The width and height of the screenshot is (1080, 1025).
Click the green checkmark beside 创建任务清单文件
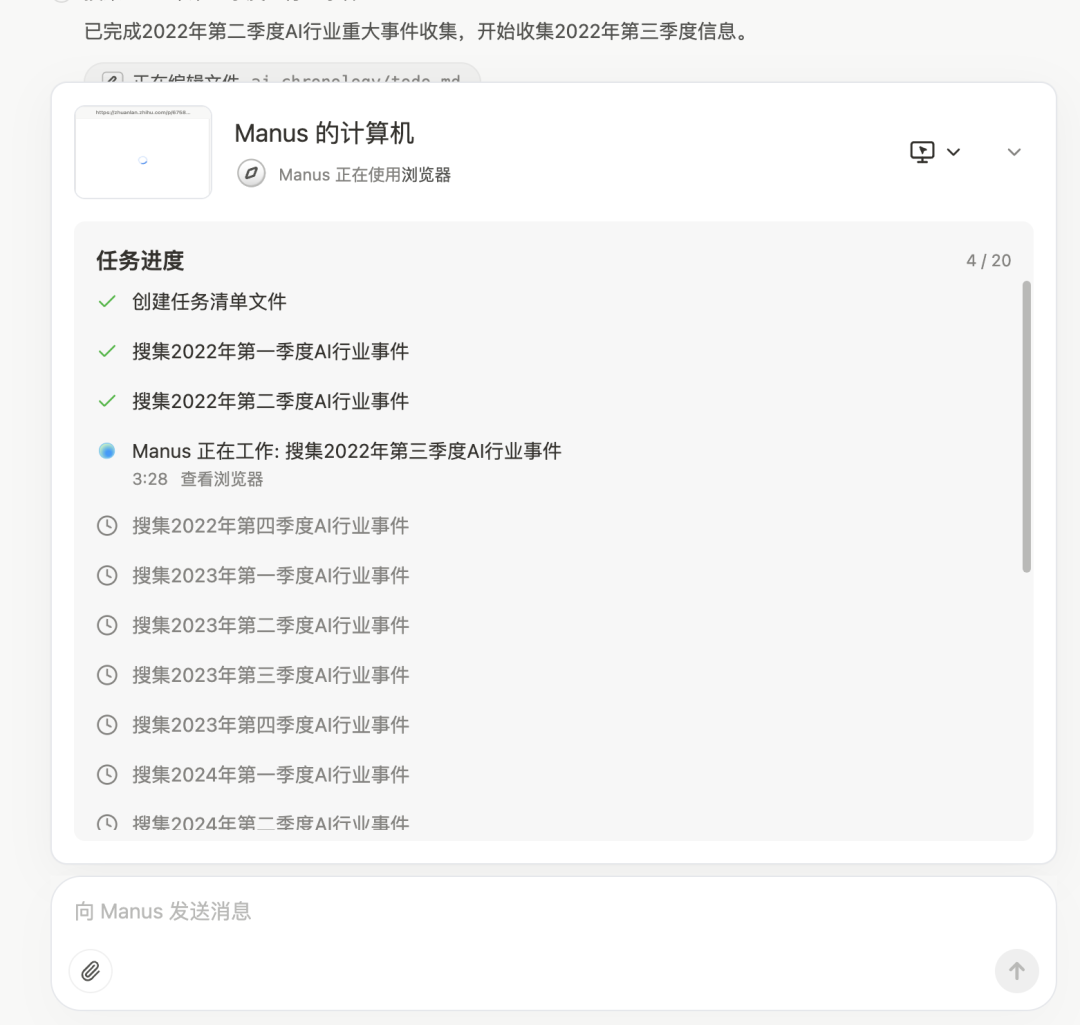tap(106, 301)
